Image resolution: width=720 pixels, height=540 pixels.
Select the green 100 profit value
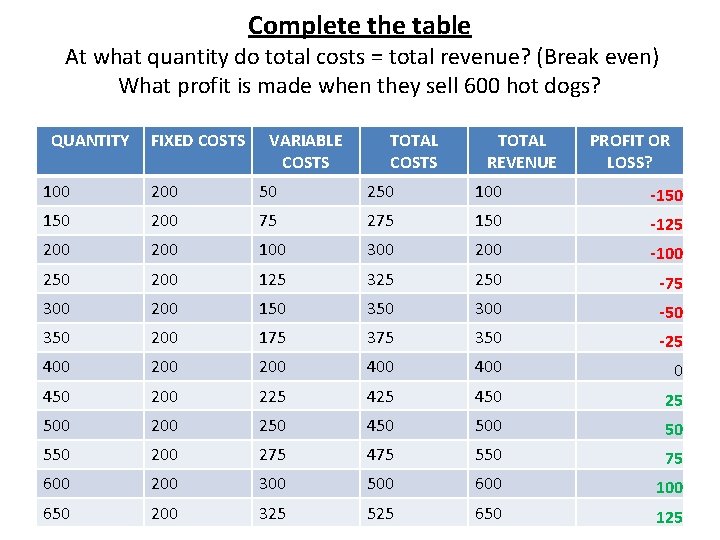pos(668,487)
